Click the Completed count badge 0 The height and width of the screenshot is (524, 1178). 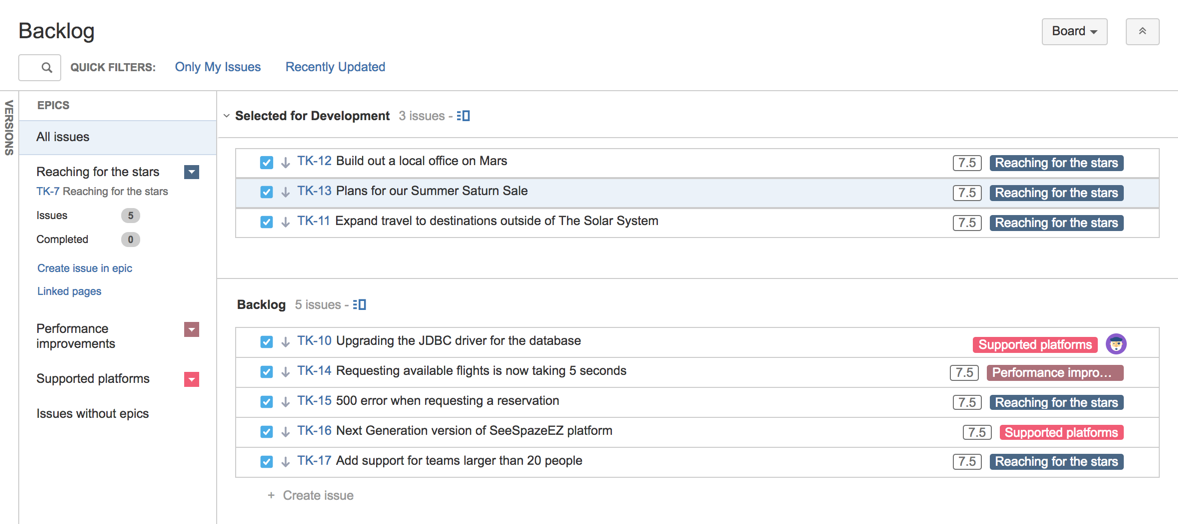(x=130, y=240)
